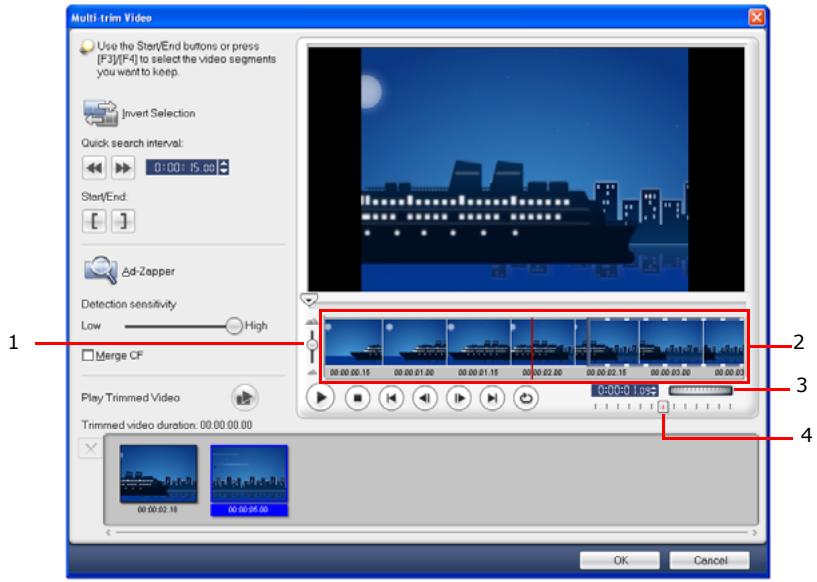Screen dimensions: 817x582
Task: Stop video playback
Action: (357, 398)
